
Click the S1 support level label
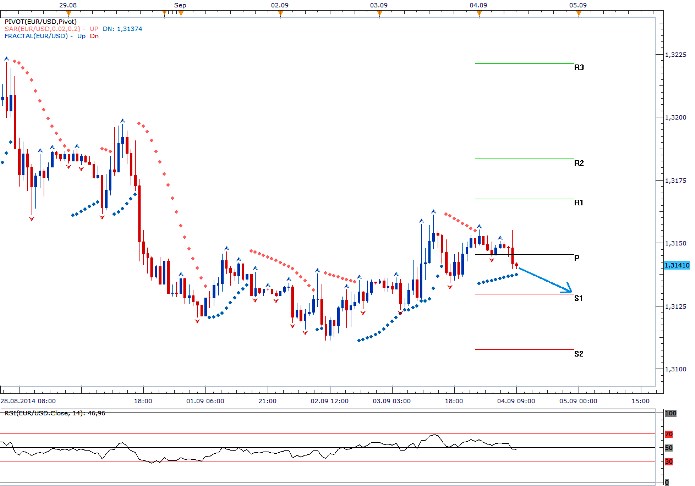click(x=578, y=298)
